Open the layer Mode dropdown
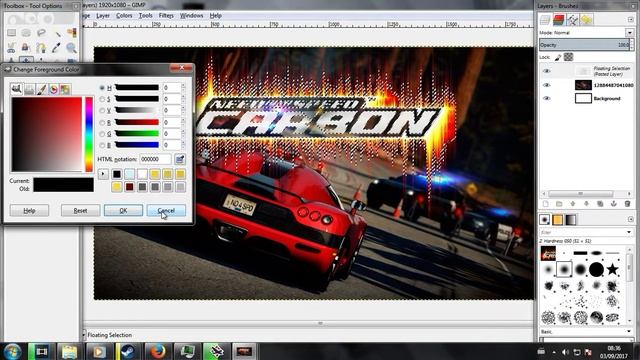This screenshot has width=640, height=360. [x=630, y=32]
